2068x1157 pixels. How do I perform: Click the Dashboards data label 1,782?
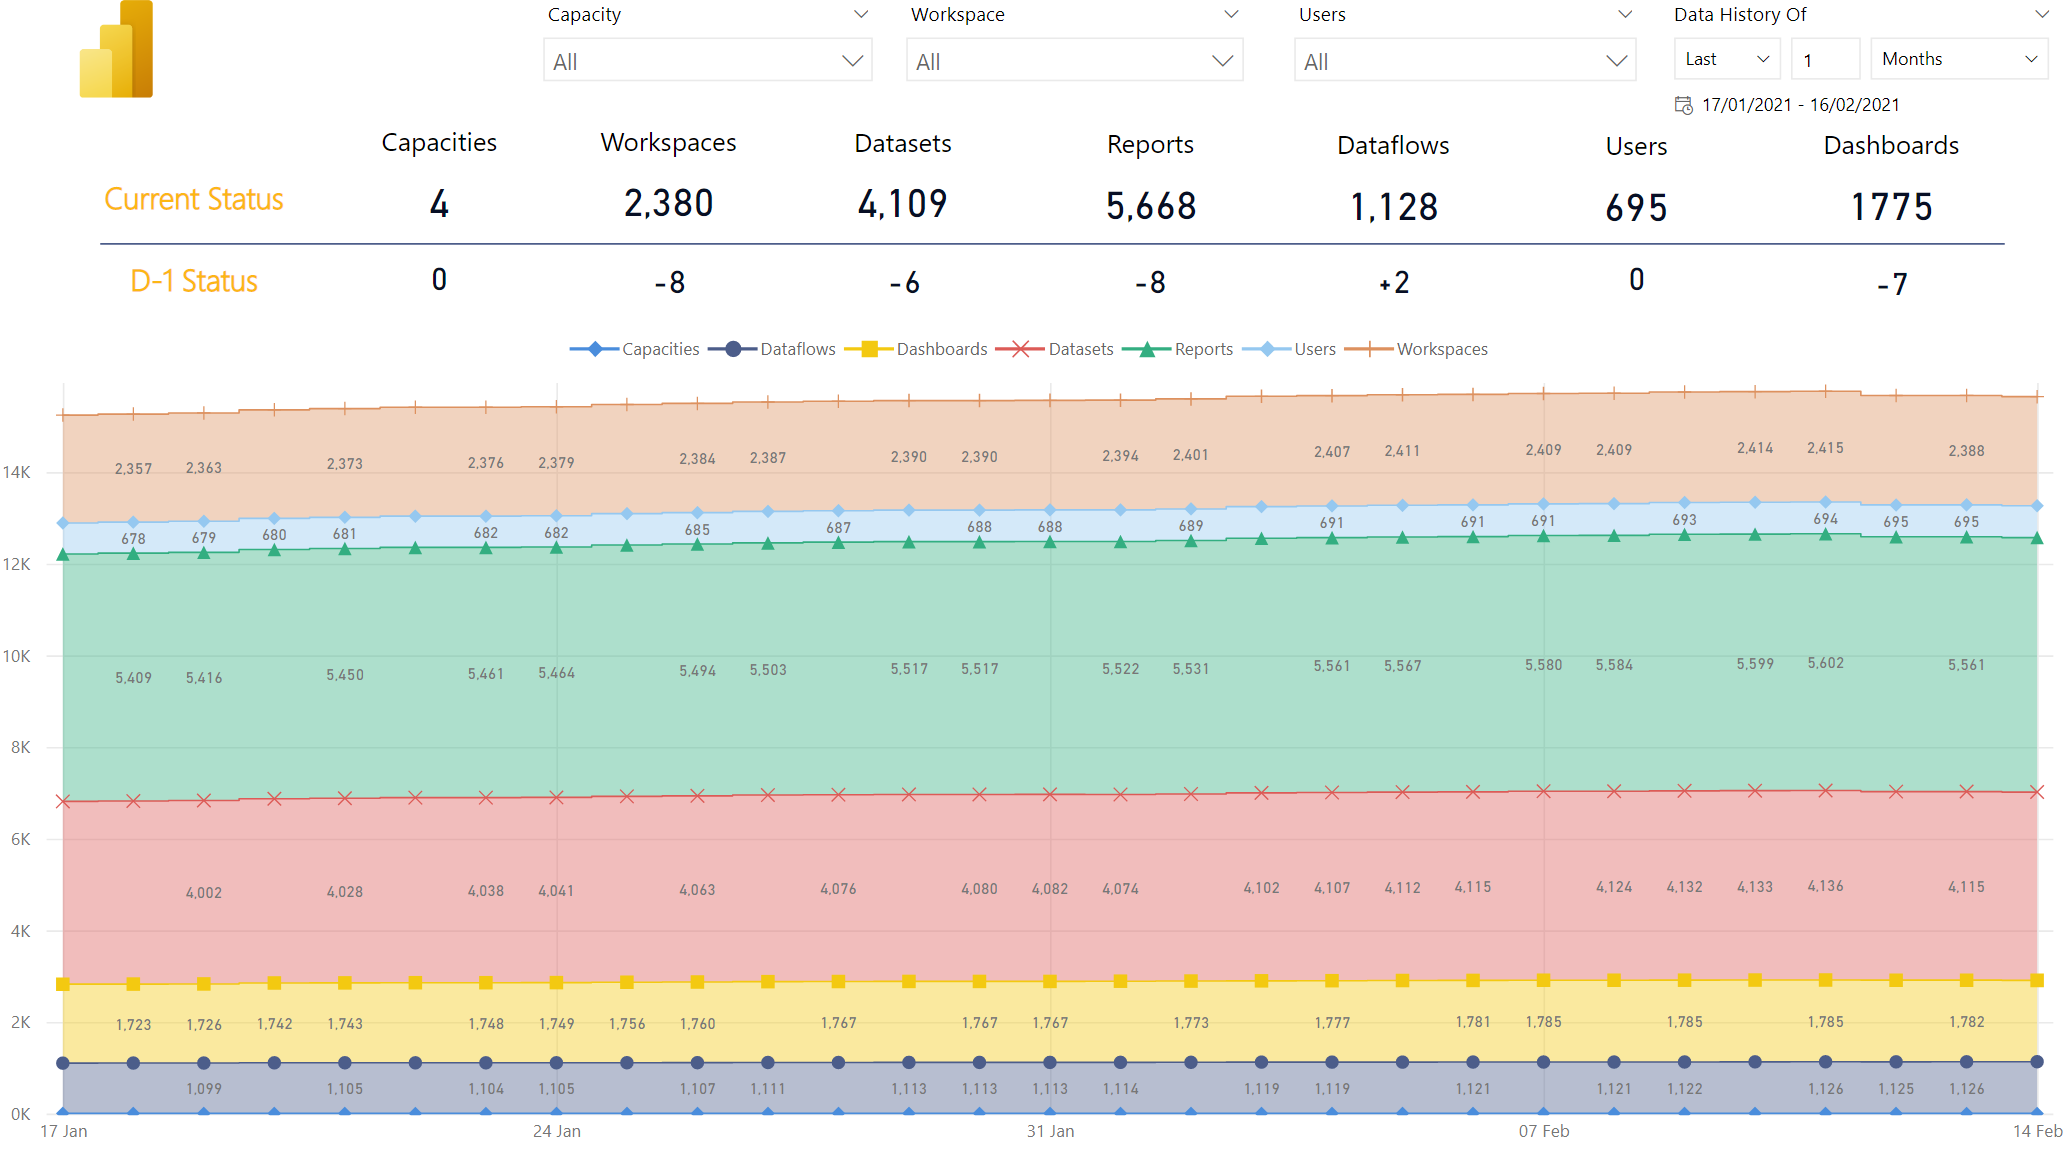pos(1966,1022)
